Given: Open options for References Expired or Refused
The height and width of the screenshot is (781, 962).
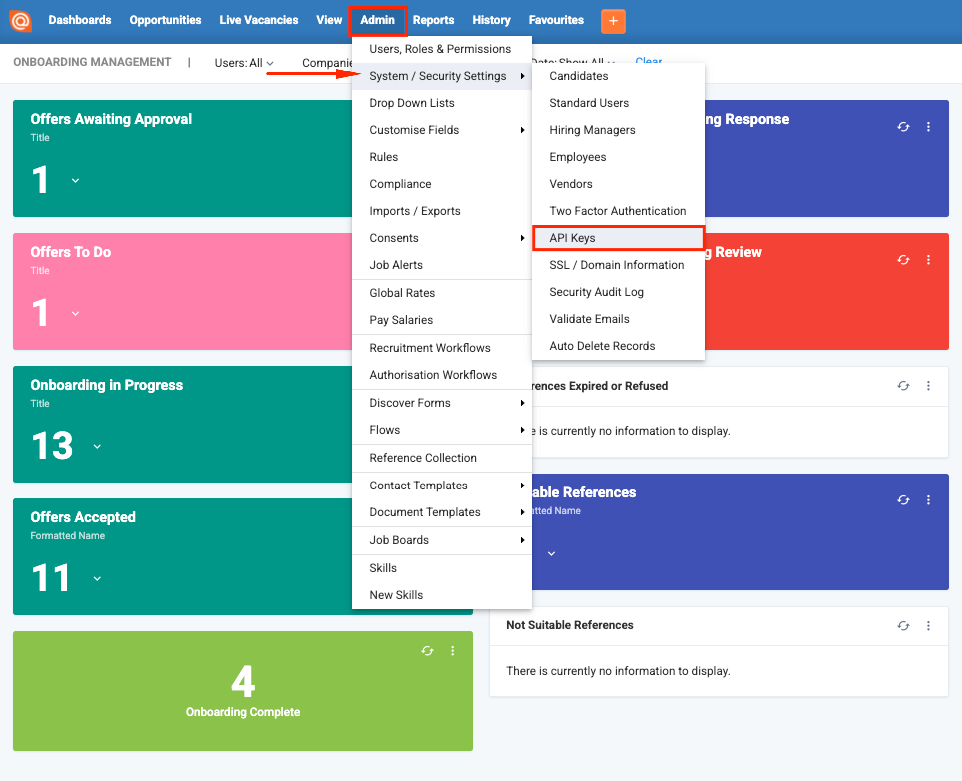Looking at the screenshot, I should click(928, 386).
